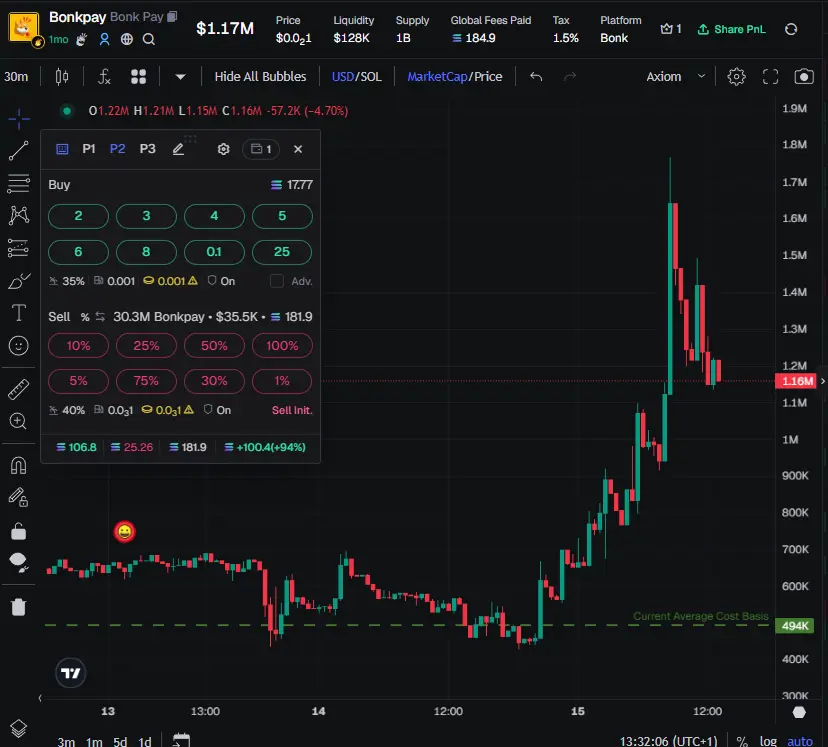Open chart settings gear
This screenshot has width=828, height=747.
tap(737, 77)
